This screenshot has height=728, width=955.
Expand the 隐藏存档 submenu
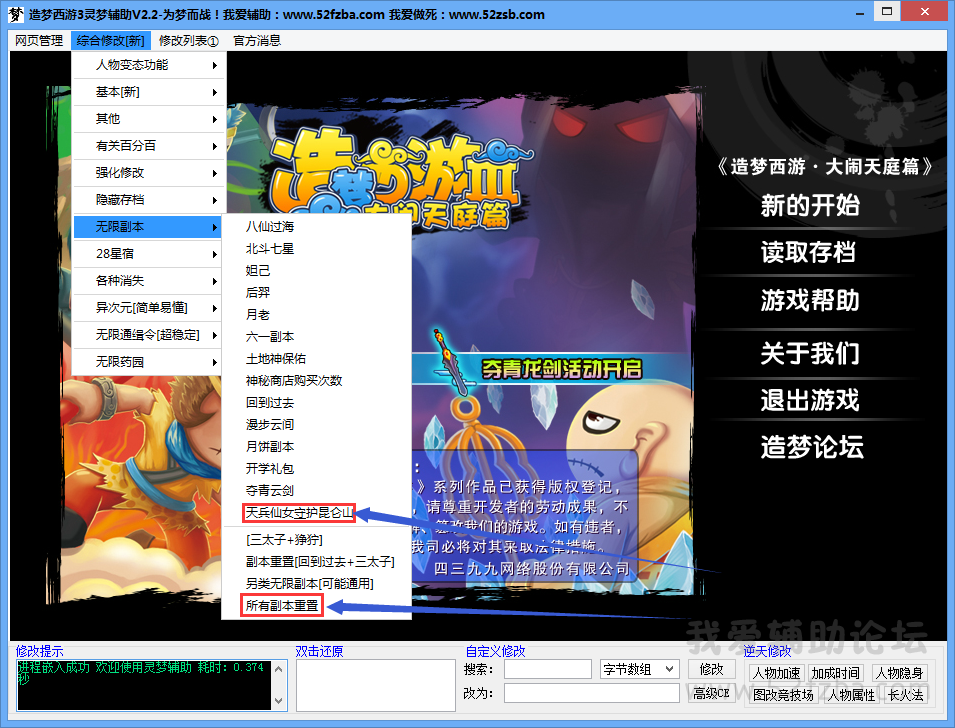click(x=149, y=200)
